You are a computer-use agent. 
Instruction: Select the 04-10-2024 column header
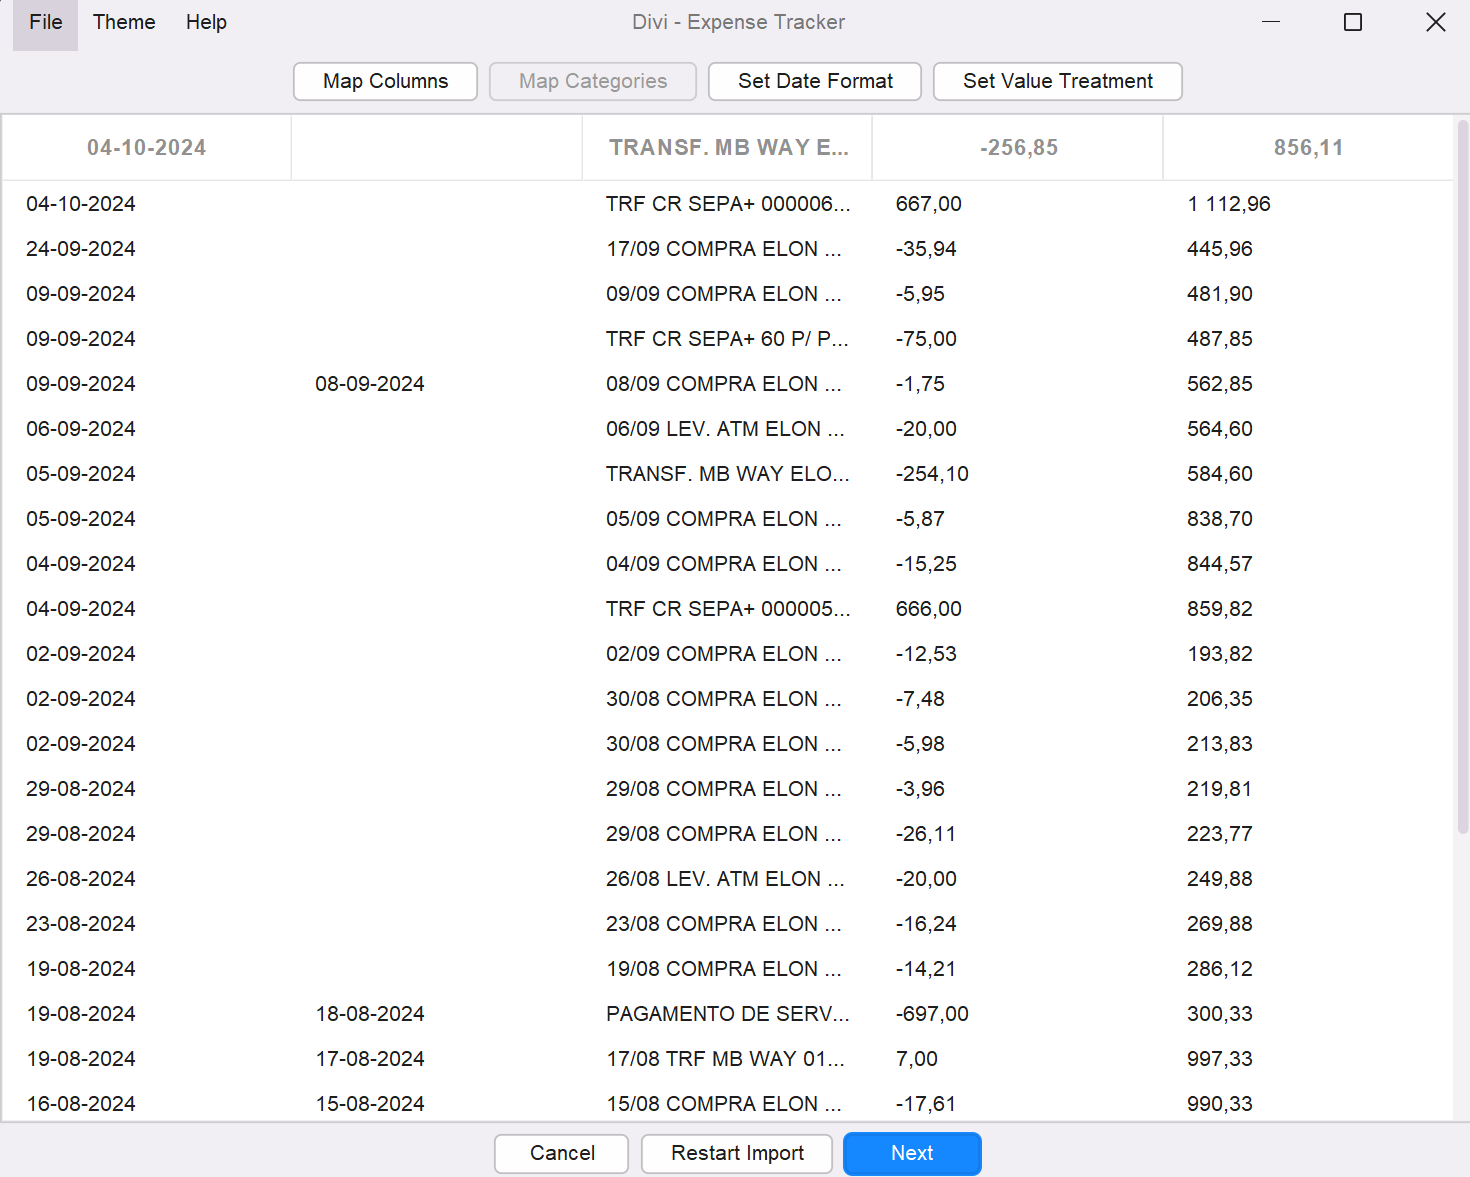coord(147,148)
